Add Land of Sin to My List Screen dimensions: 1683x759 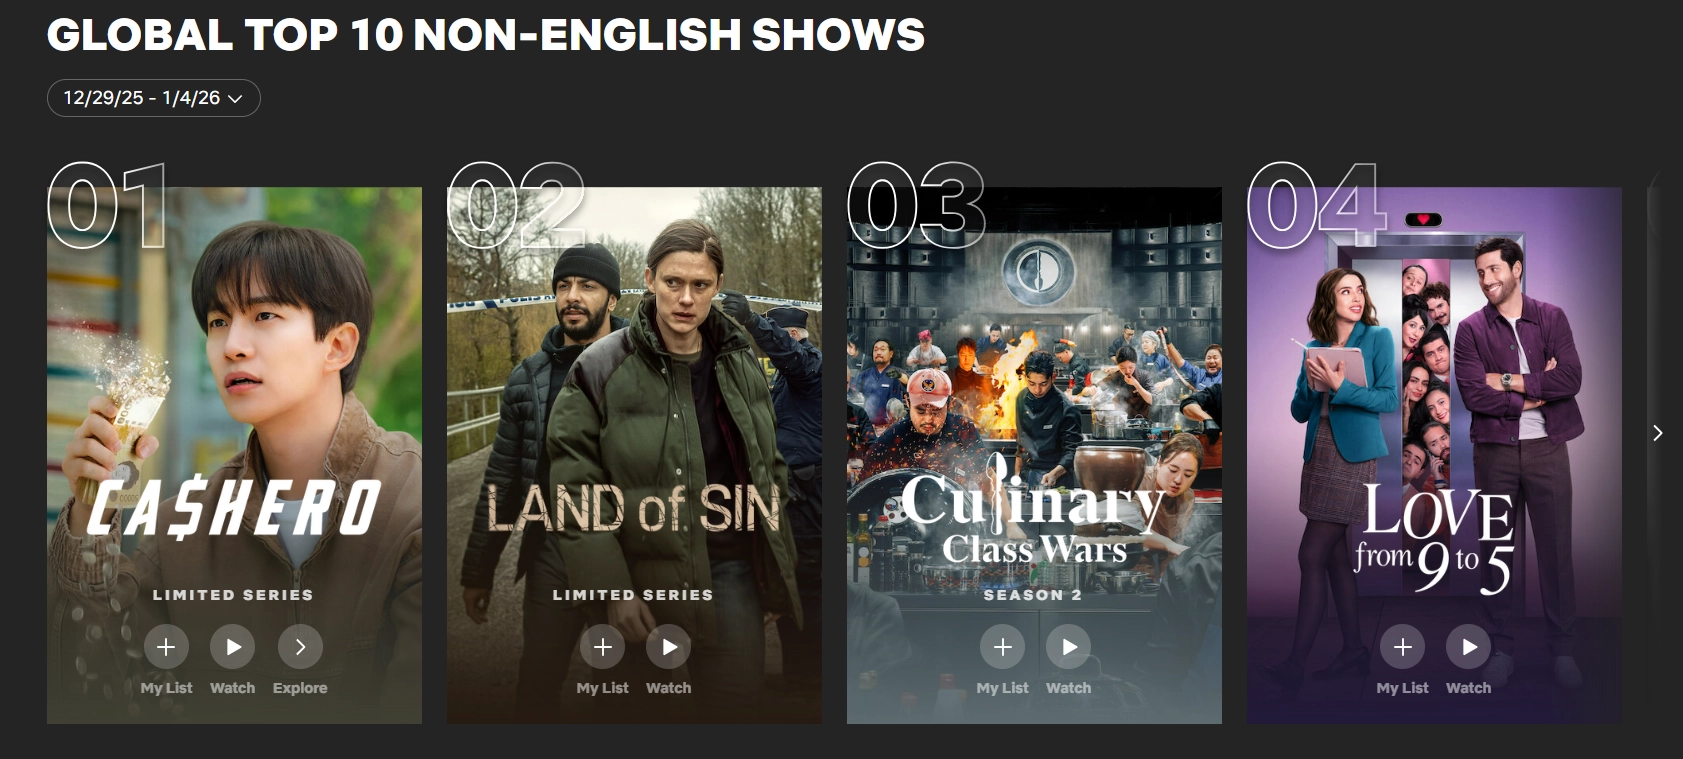tap(603, 647)
